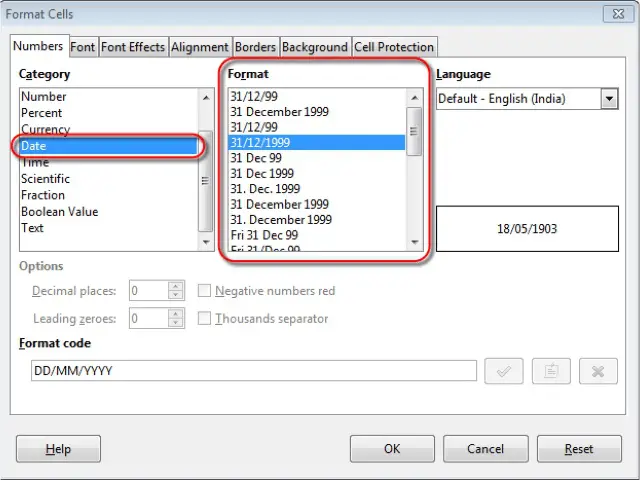This screenshot has width=640, height=480.
Task: Click the Decimal places field
Action: [149, 291]
